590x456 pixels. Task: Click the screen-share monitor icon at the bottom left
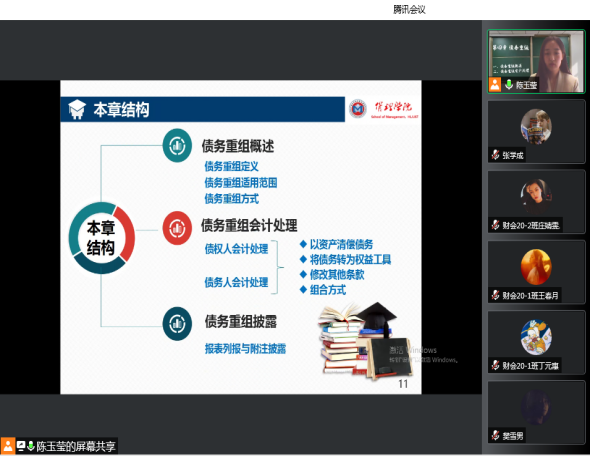click(x=21, y=446)
